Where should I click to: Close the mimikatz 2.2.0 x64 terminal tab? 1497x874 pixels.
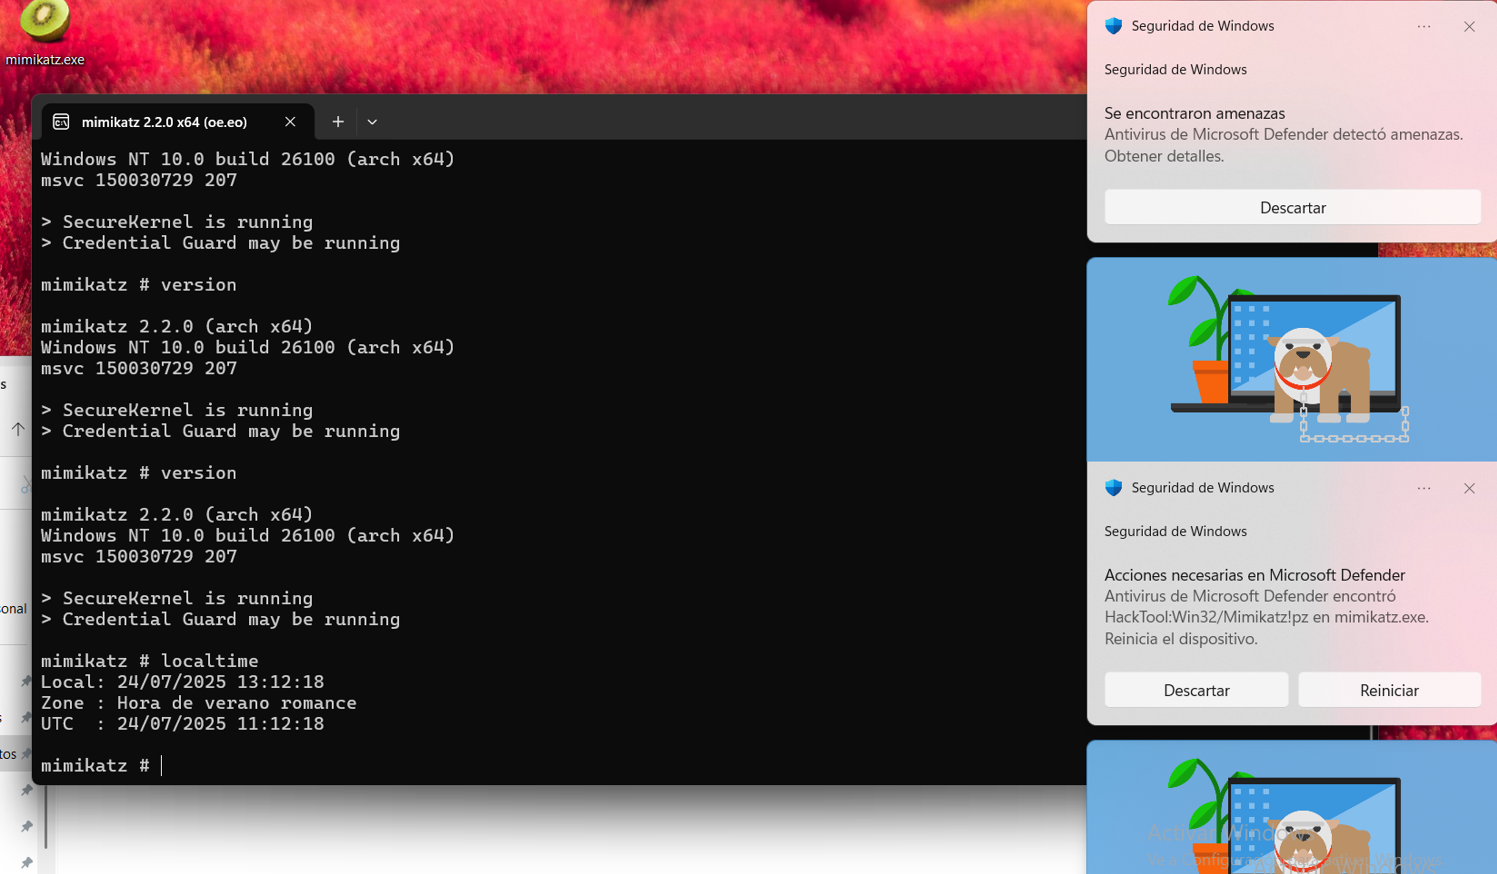290,122
